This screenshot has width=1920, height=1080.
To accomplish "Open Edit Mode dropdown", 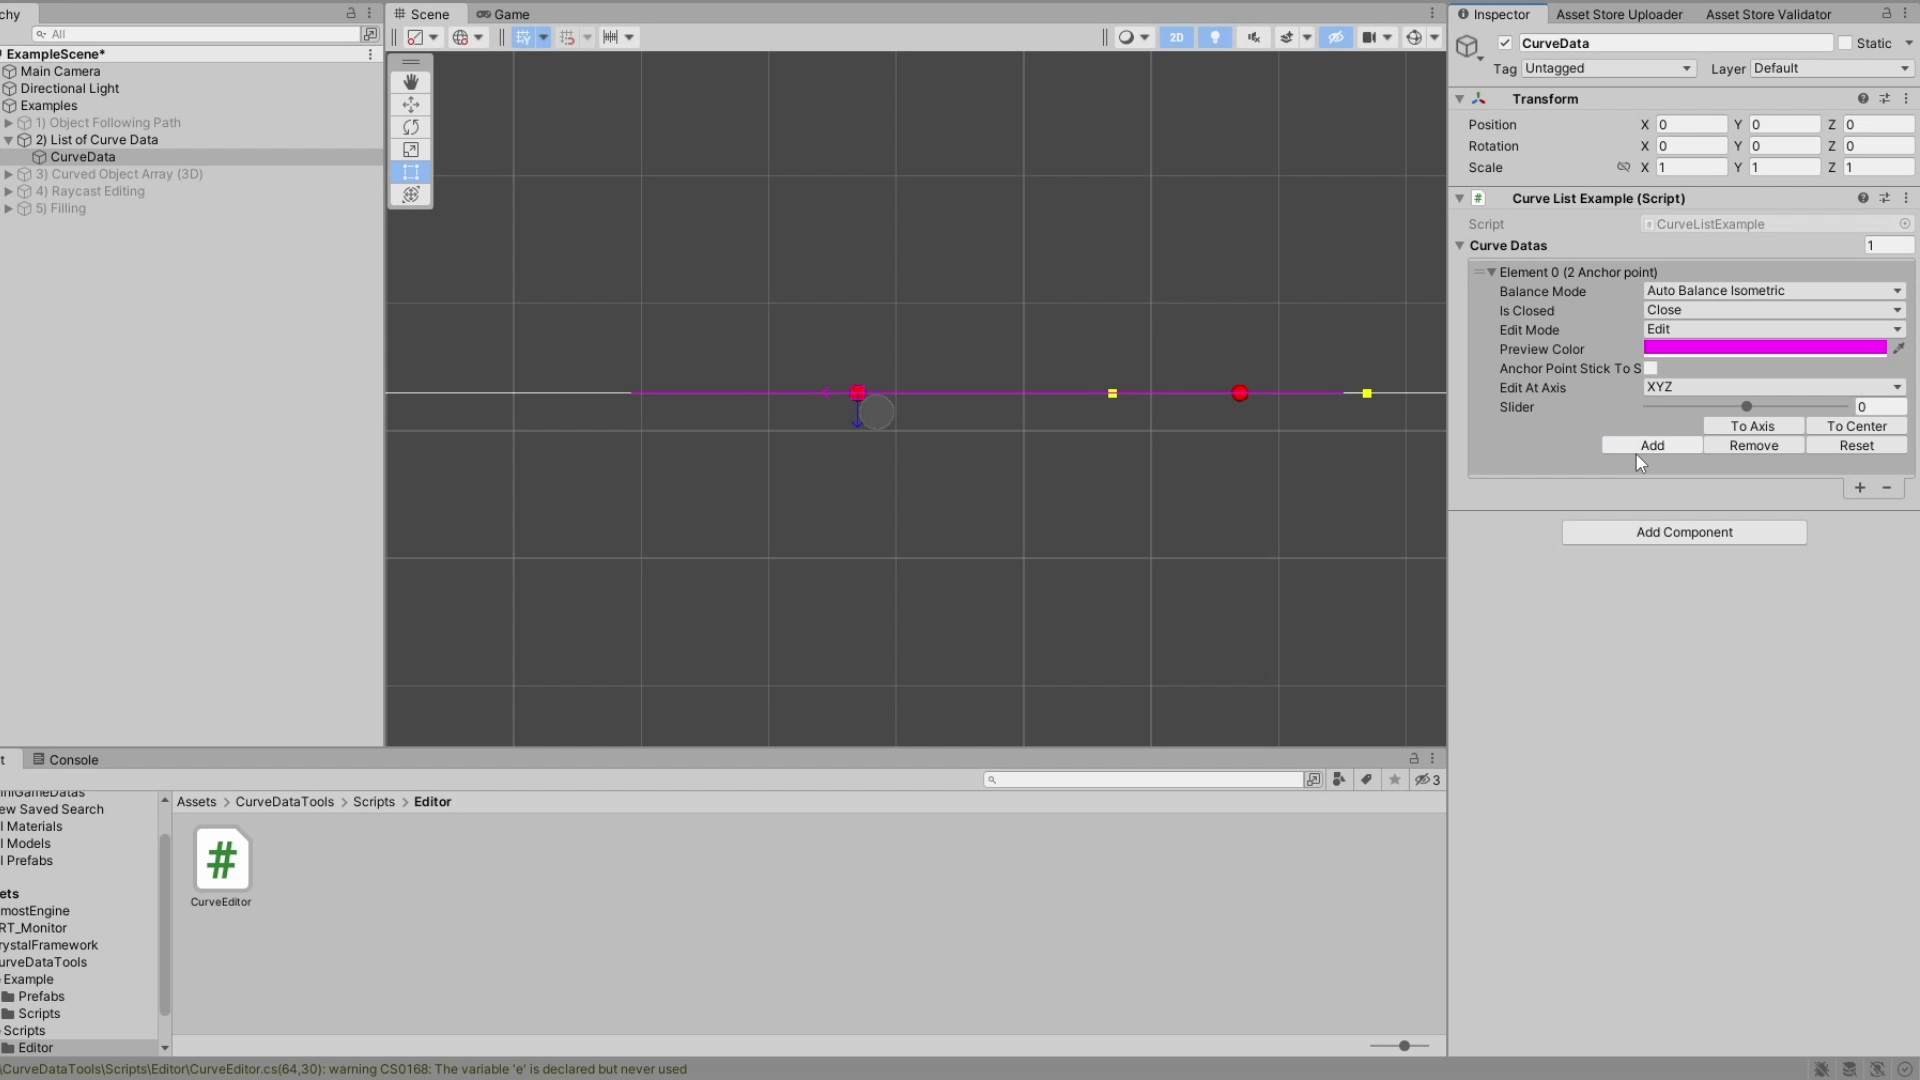I will tap(1774, 329).
